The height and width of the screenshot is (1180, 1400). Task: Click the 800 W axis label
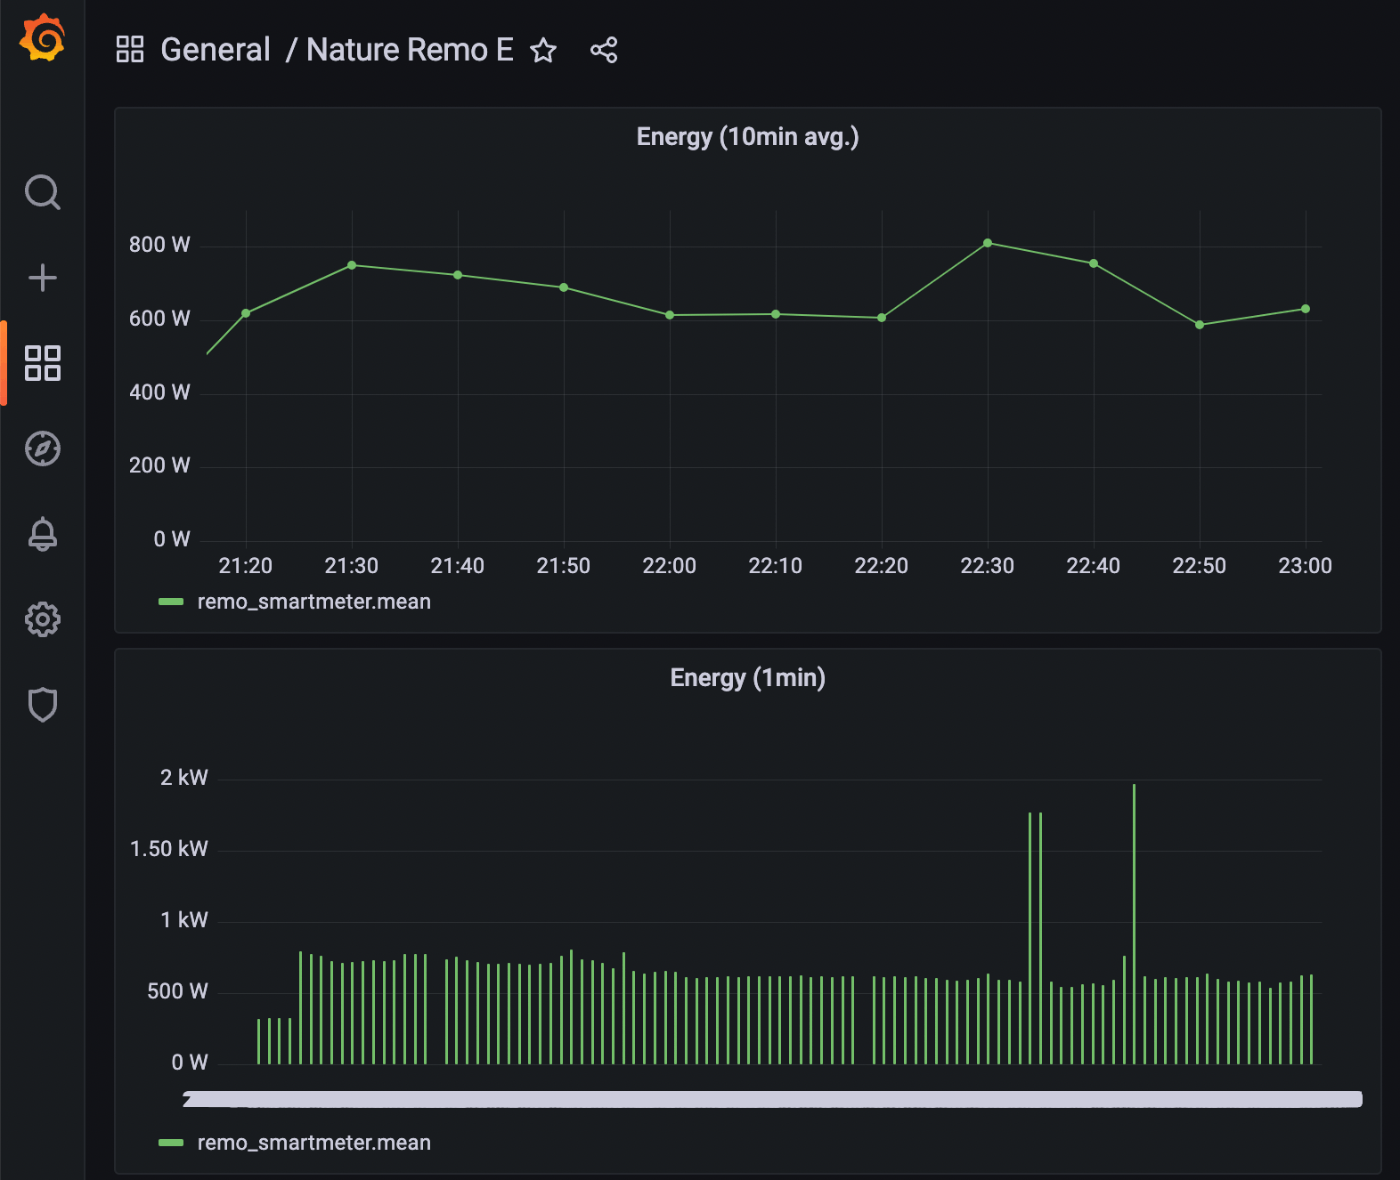(159, 245)
